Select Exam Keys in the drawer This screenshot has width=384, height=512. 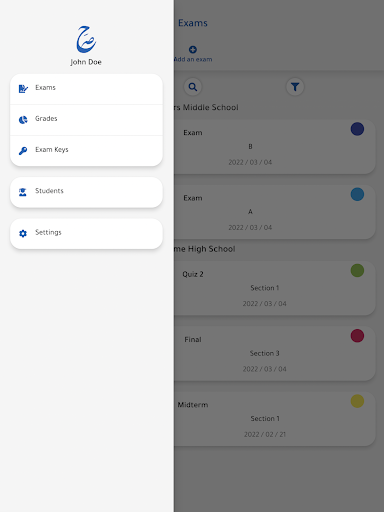[86, 151]
